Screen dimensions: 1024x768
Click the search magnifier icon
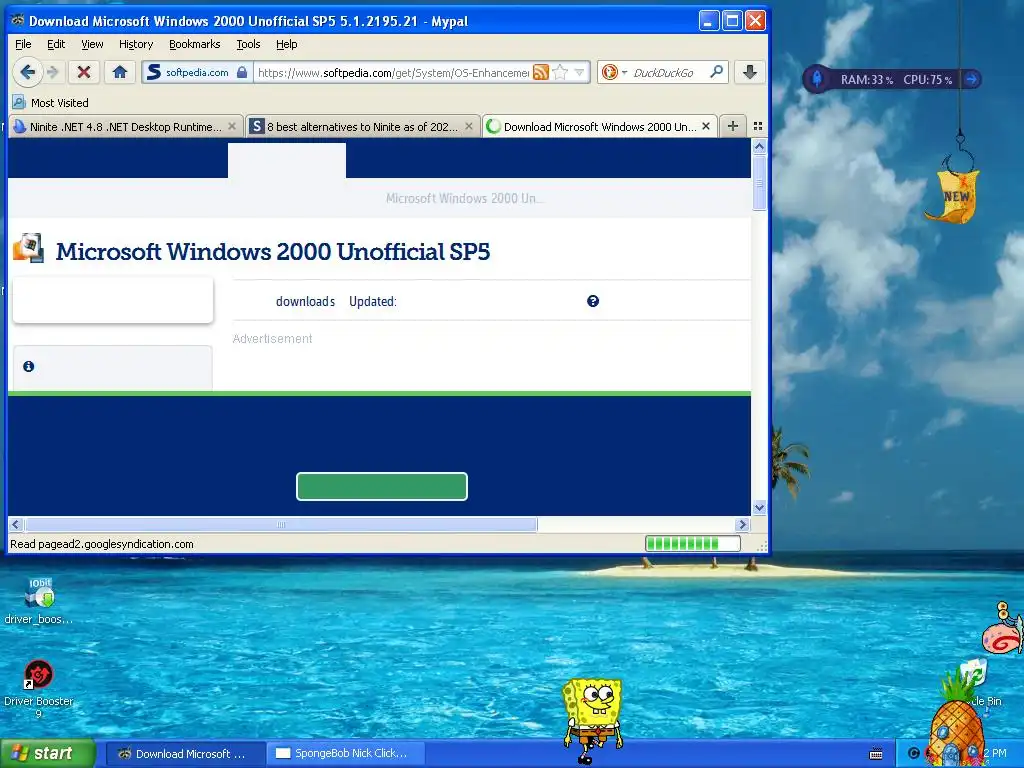(x=716, y=72)
